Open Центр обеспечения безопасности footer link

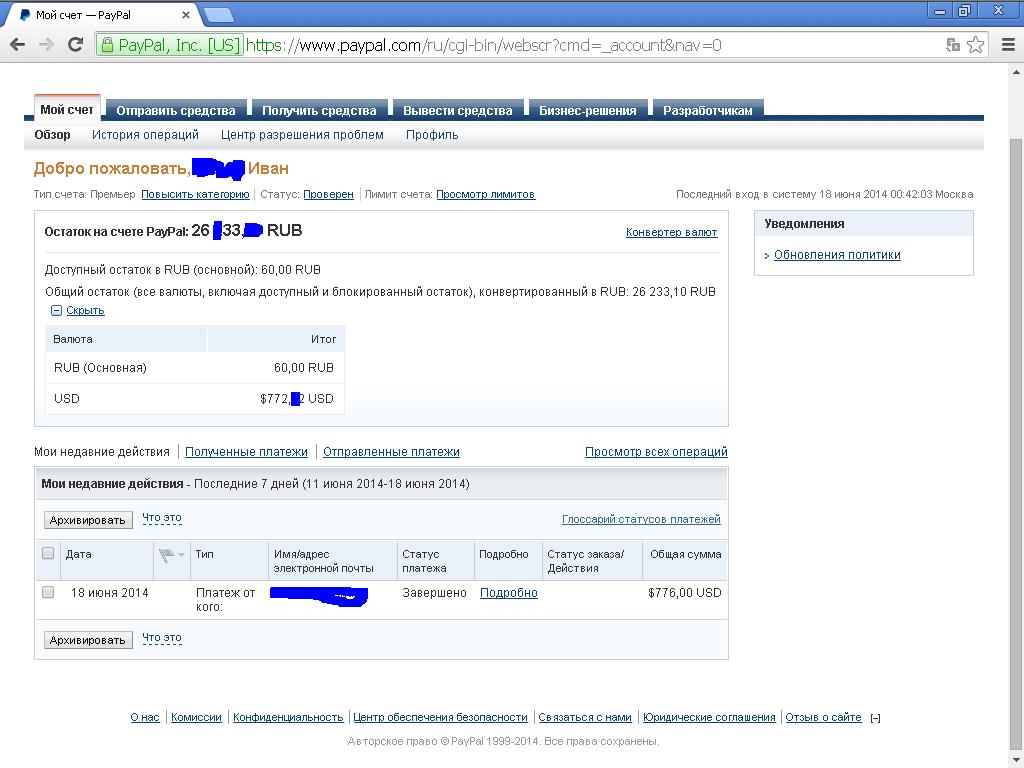coord(440,717)
